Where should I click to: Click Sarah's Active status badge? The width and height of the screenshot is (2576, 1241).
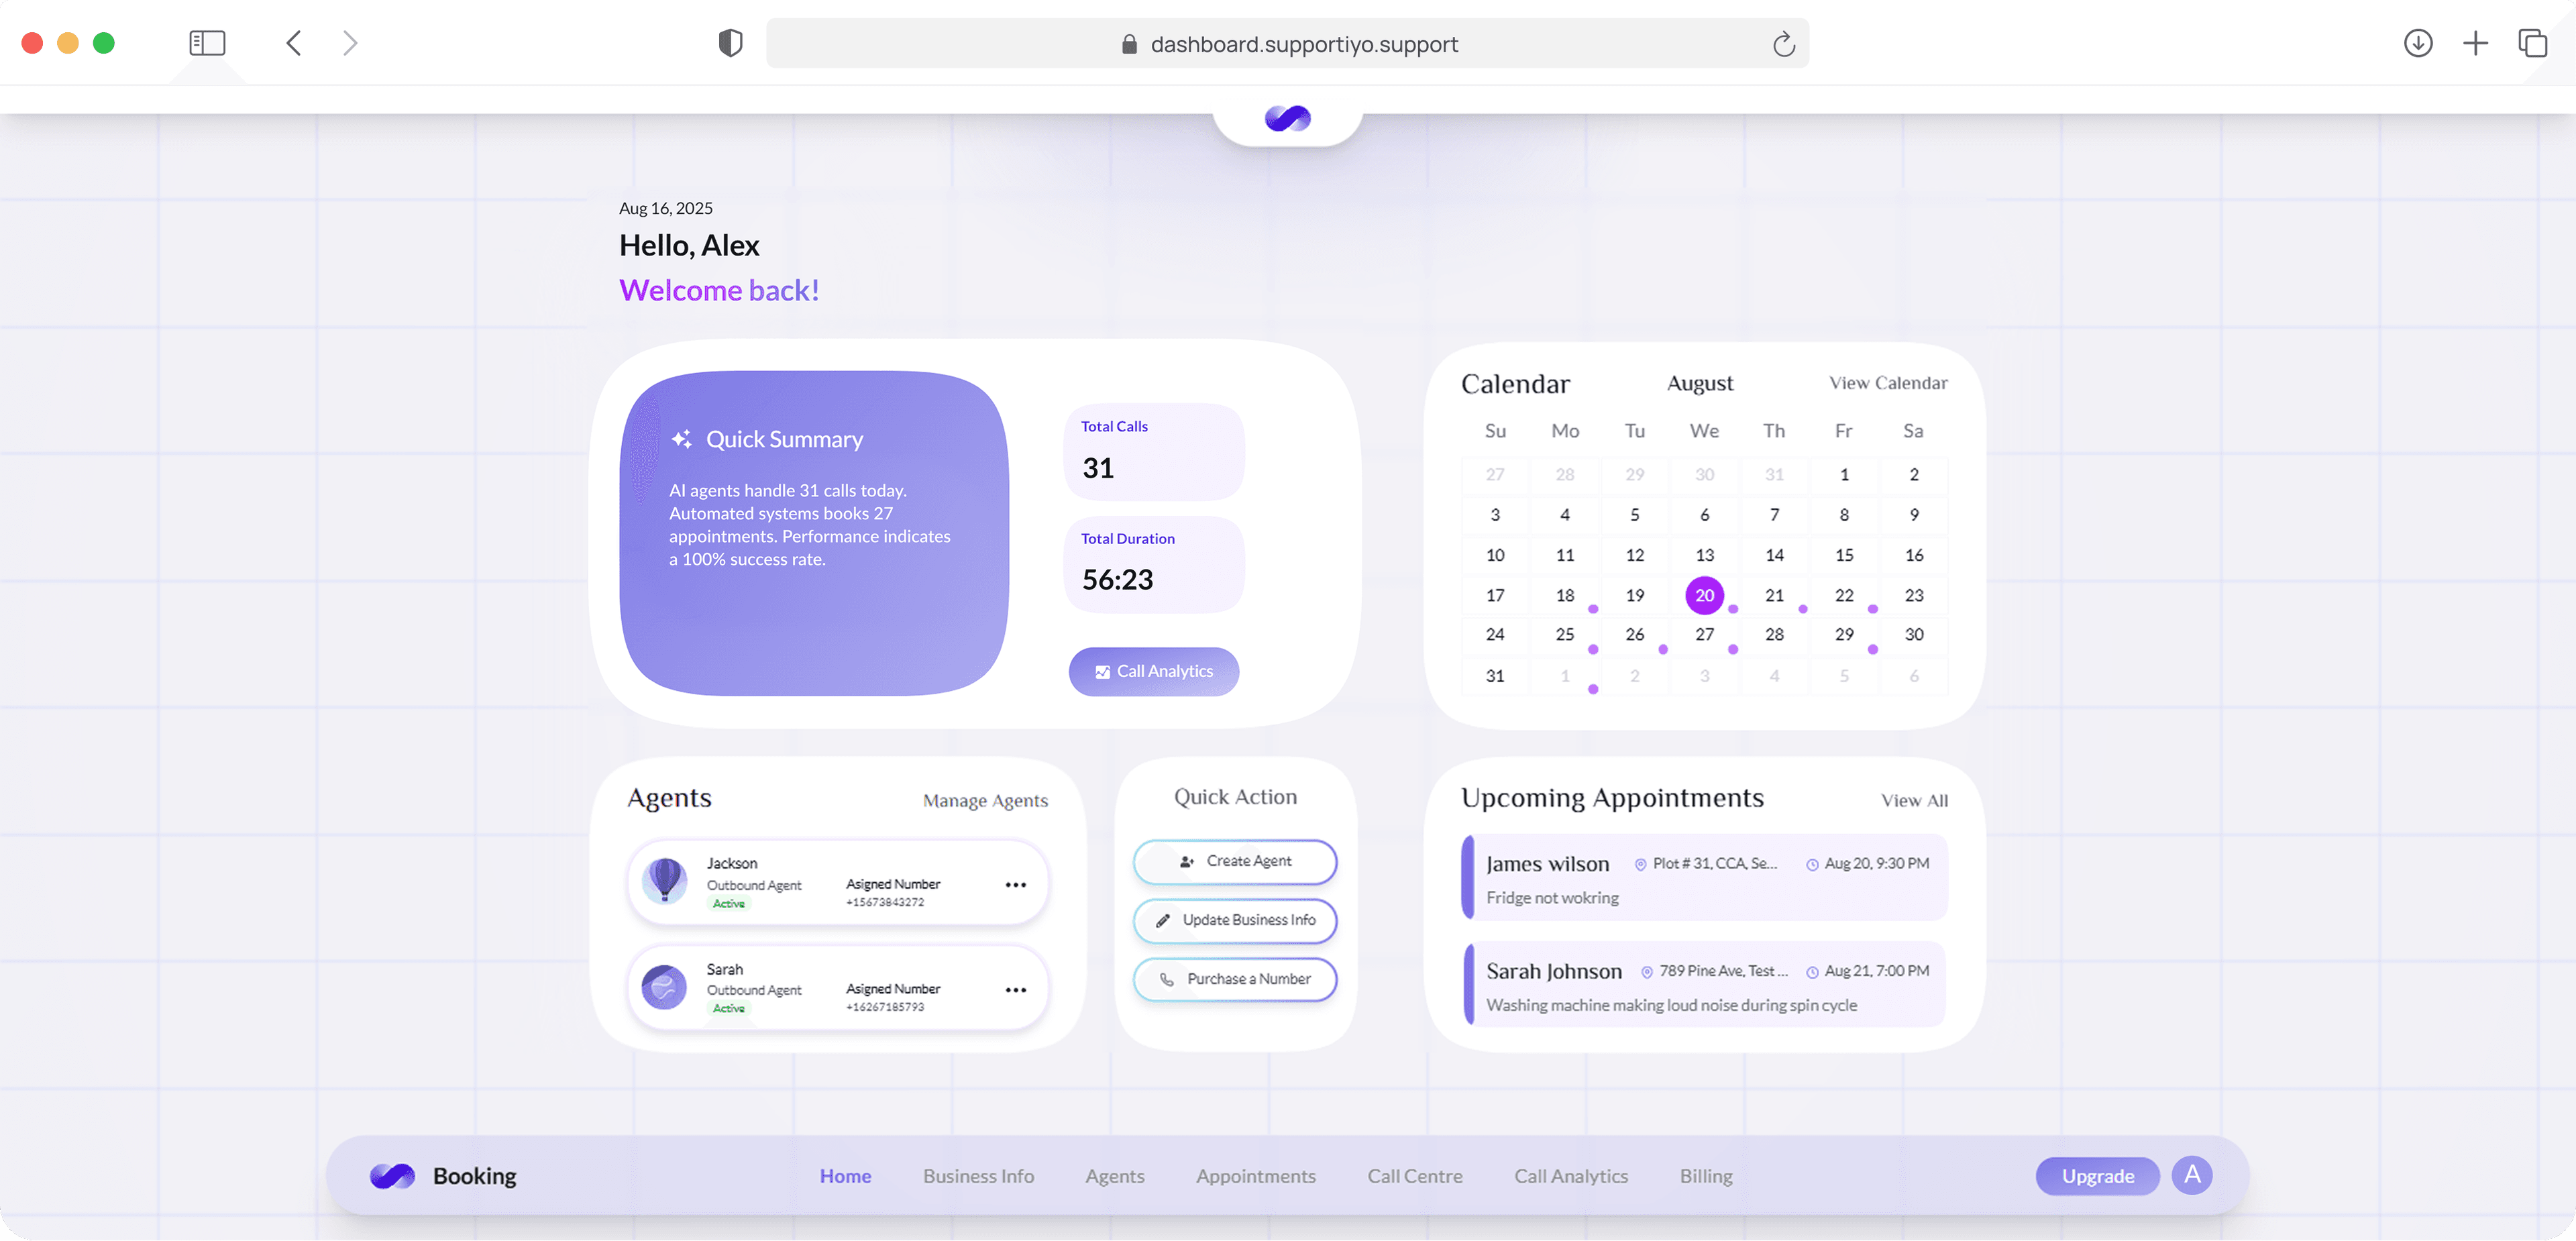coord(728,1010)
